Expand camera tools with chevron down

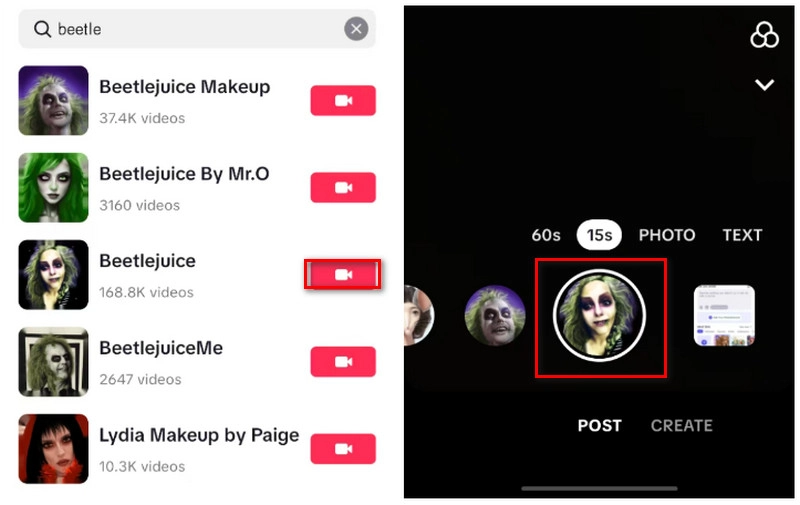coord(764,84)
